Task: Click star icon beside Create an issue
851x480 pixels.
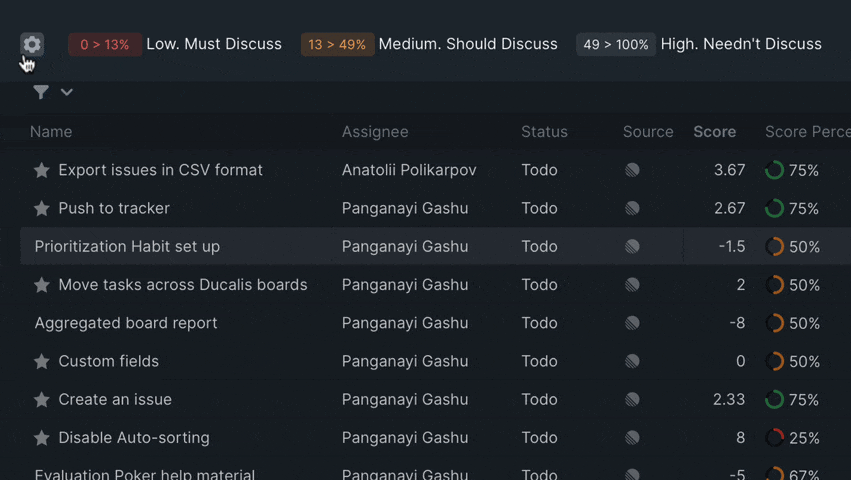Action: (x=42, y=400)
